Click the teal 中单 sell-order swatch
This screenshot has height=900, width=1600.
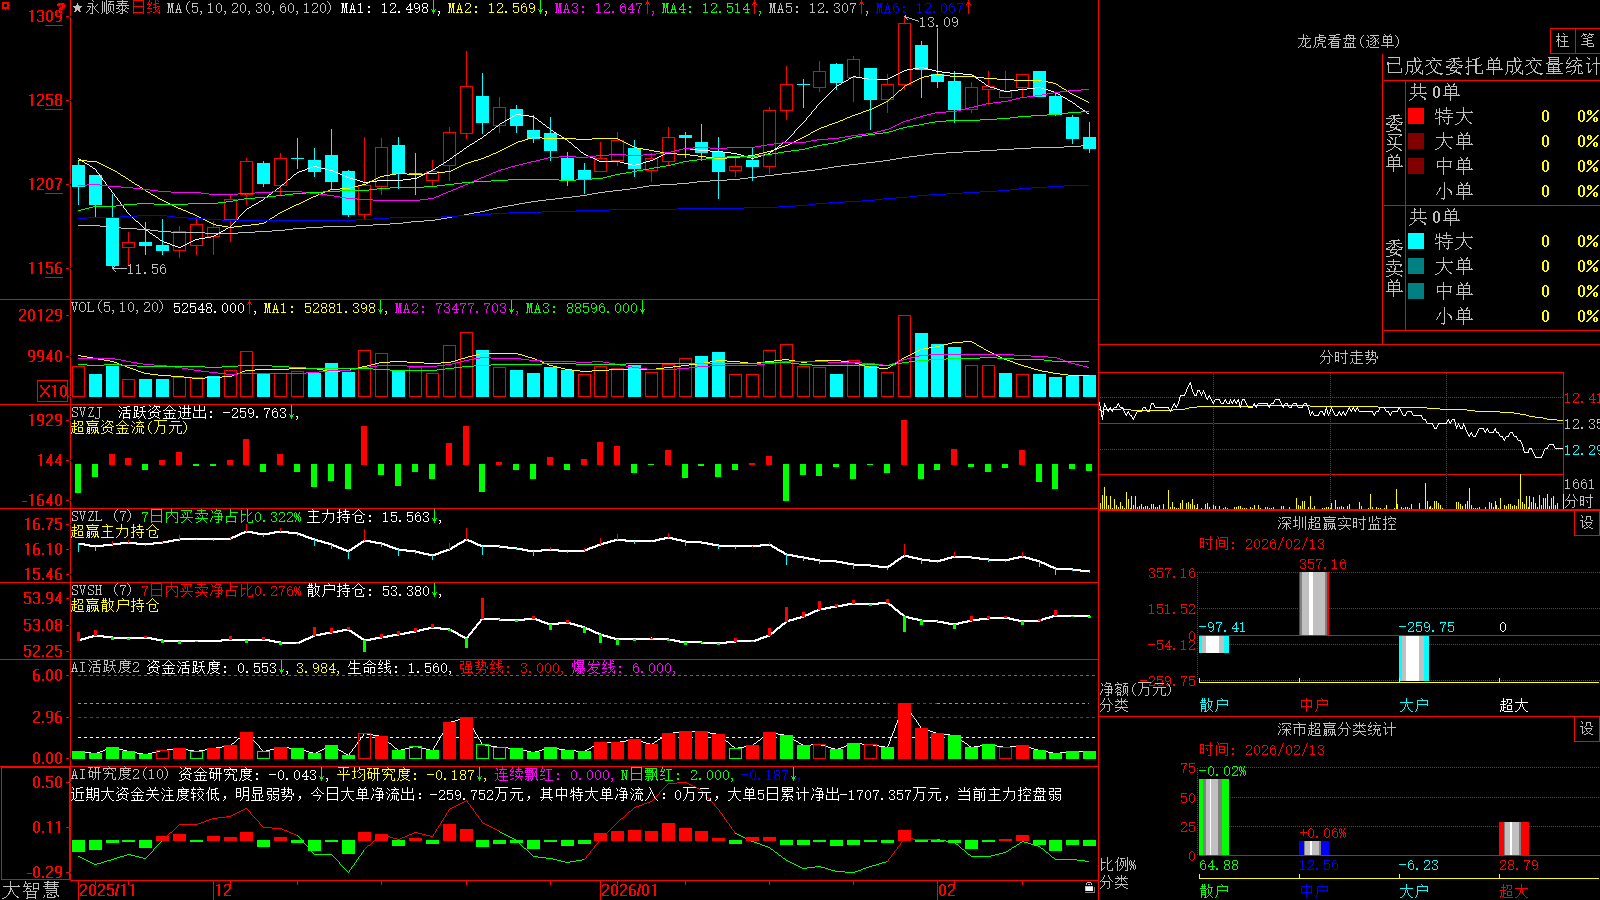coord(1416,291)
